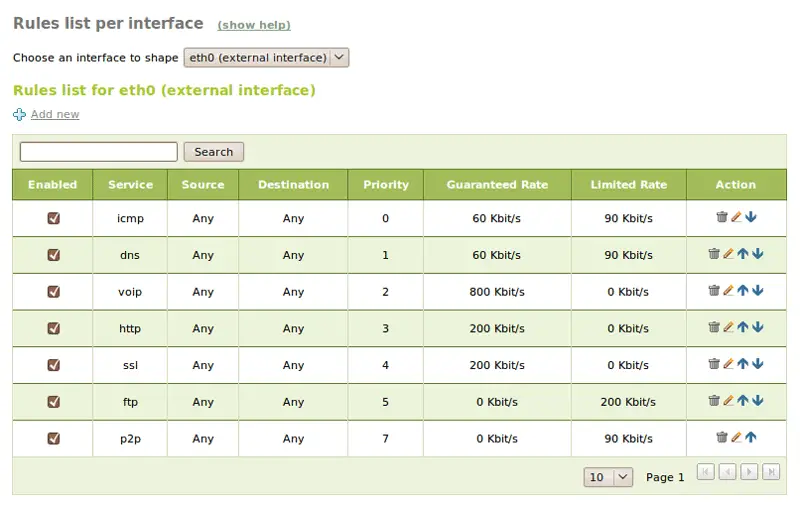Open the interface selection dropdown
800x505 pixels.
coord(266,58)
